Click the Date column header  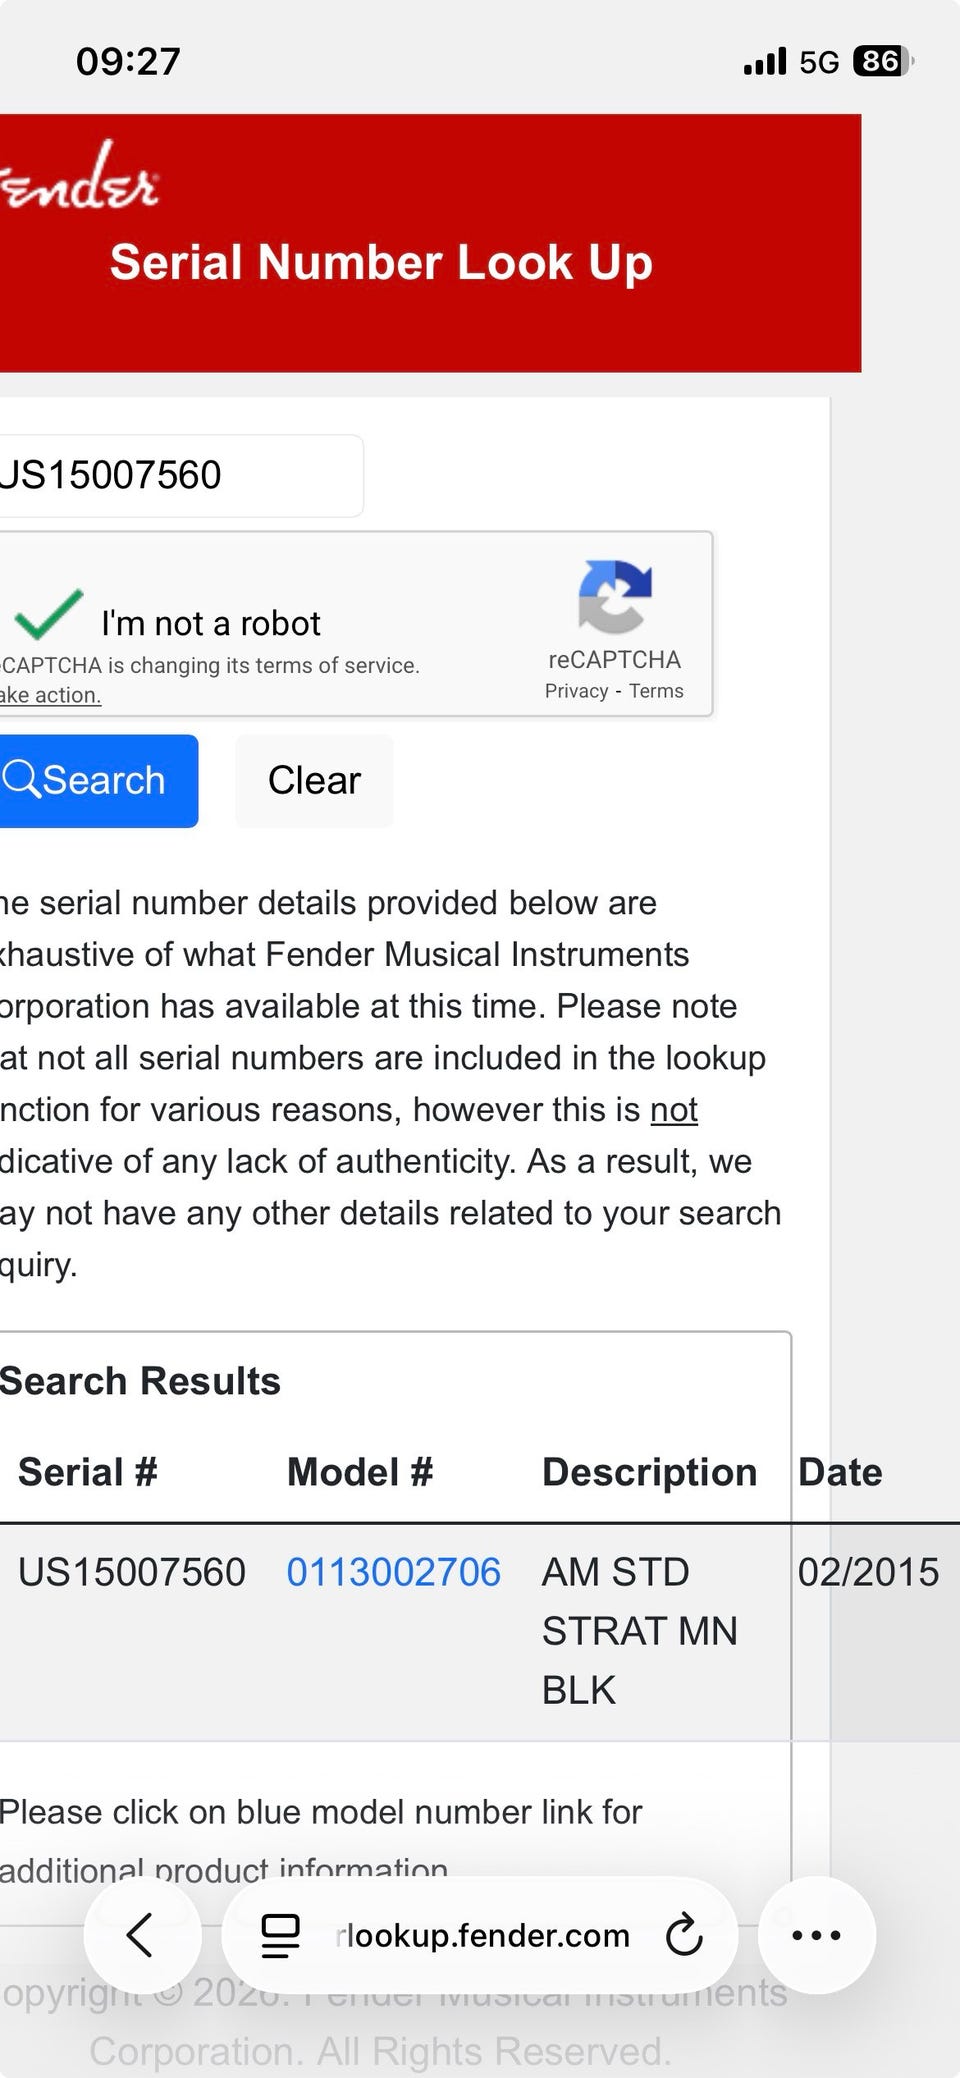tap(840, 1472)
